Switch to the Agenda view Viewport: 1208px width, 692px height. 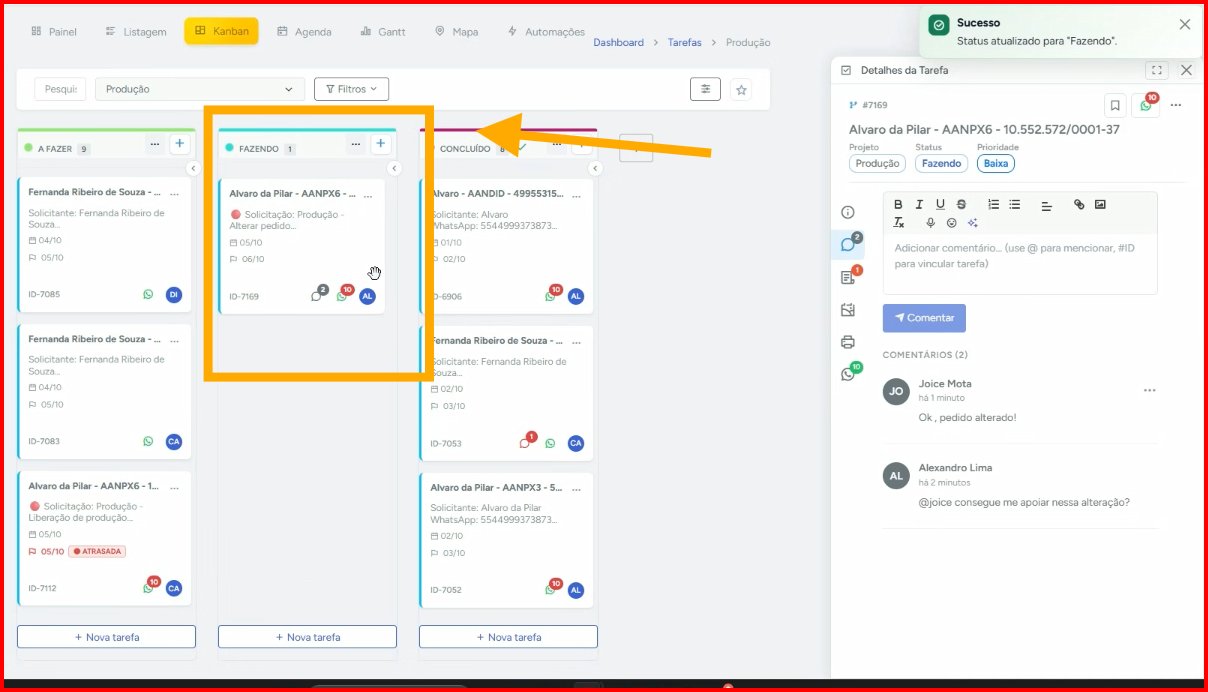click(x=304, y=32)
